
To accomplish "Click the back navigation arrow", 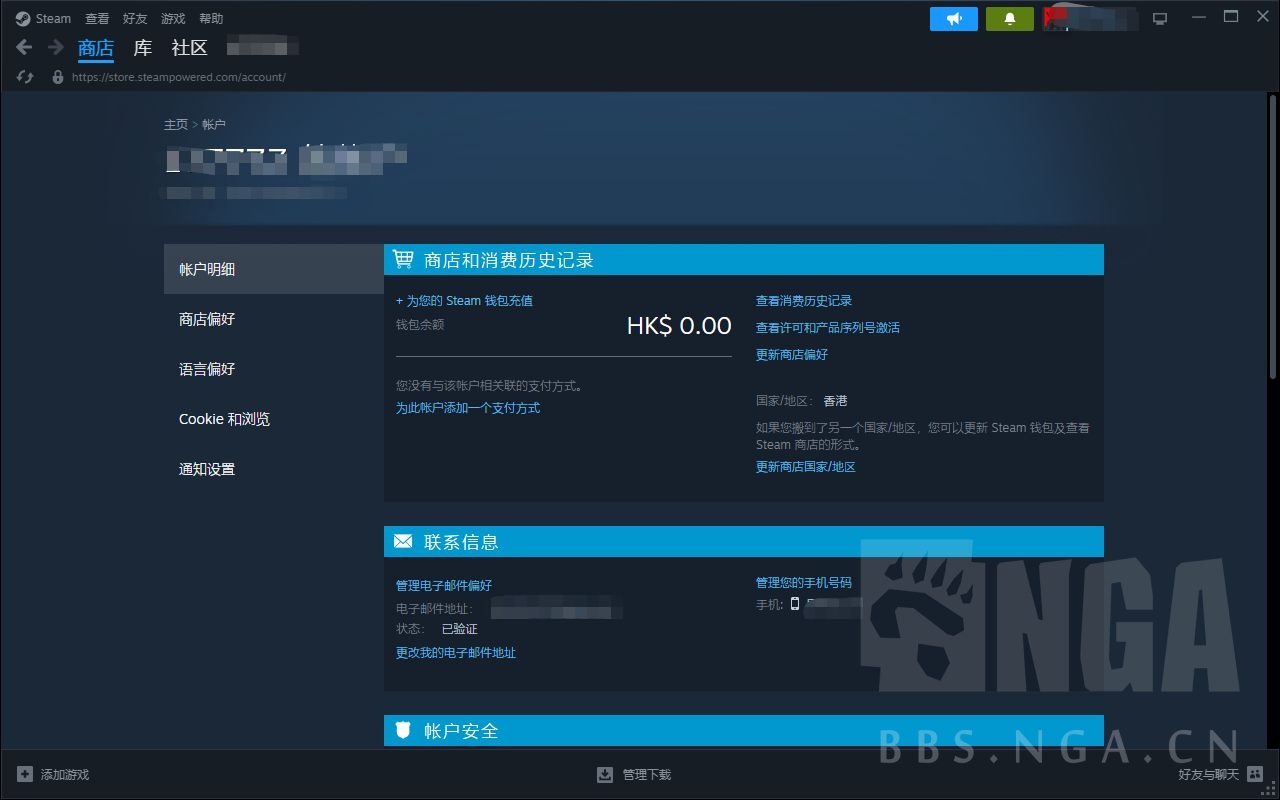I will click(x=23, y=46).
